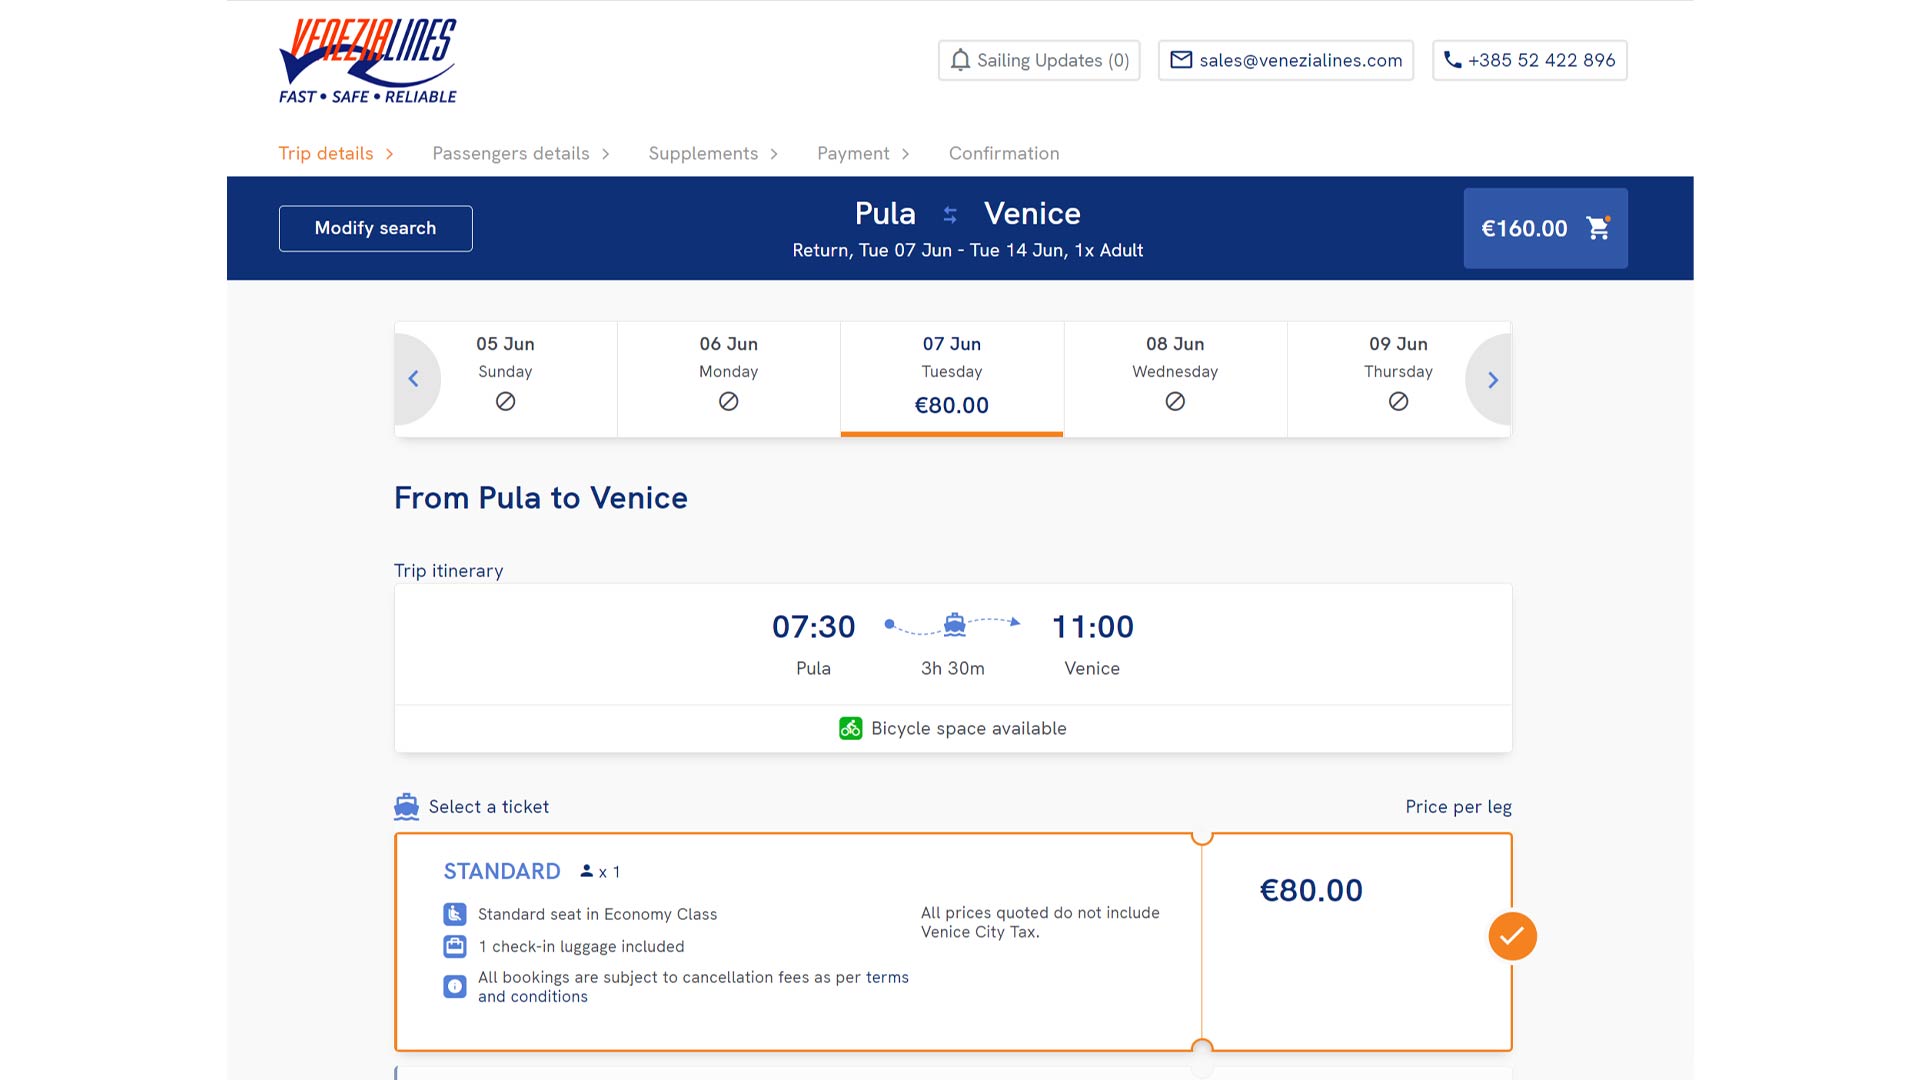Go to Passengers details step
1920x1080 pixels.
(x=510, y=154)
